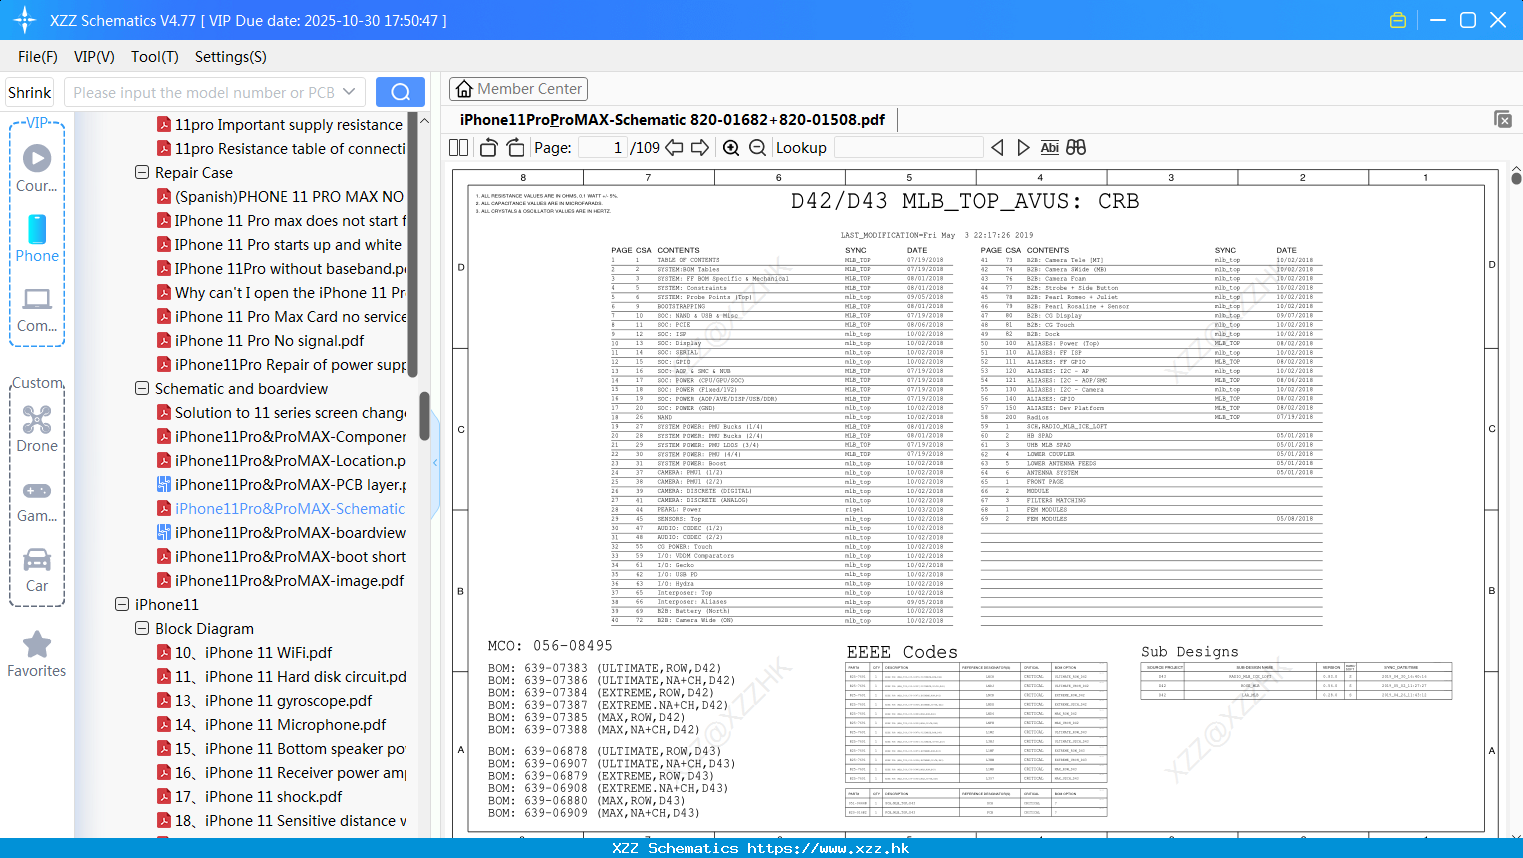Collapse the Repair Case folder
This screenshot has height=858, width=1523.
point(142,172)
